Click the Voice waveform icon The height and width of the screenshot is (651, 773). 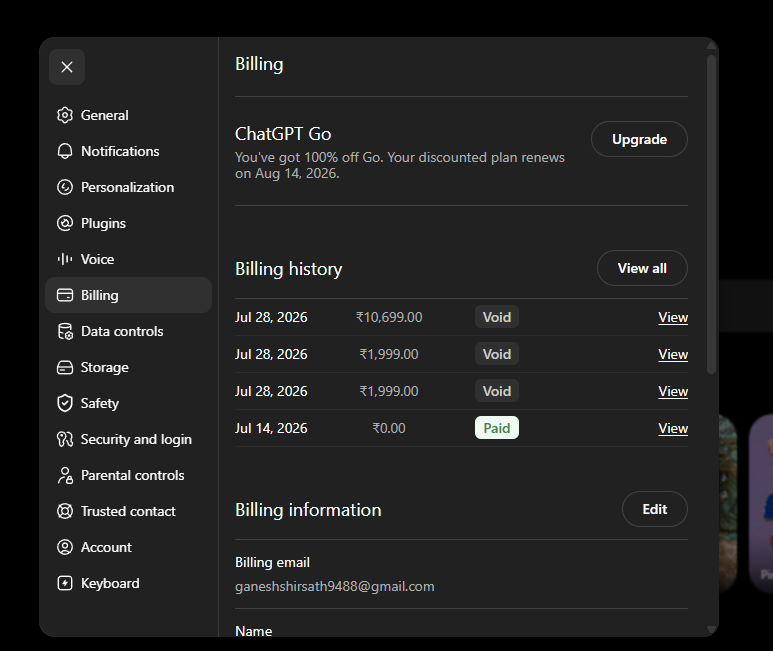[x=65, y=259]
